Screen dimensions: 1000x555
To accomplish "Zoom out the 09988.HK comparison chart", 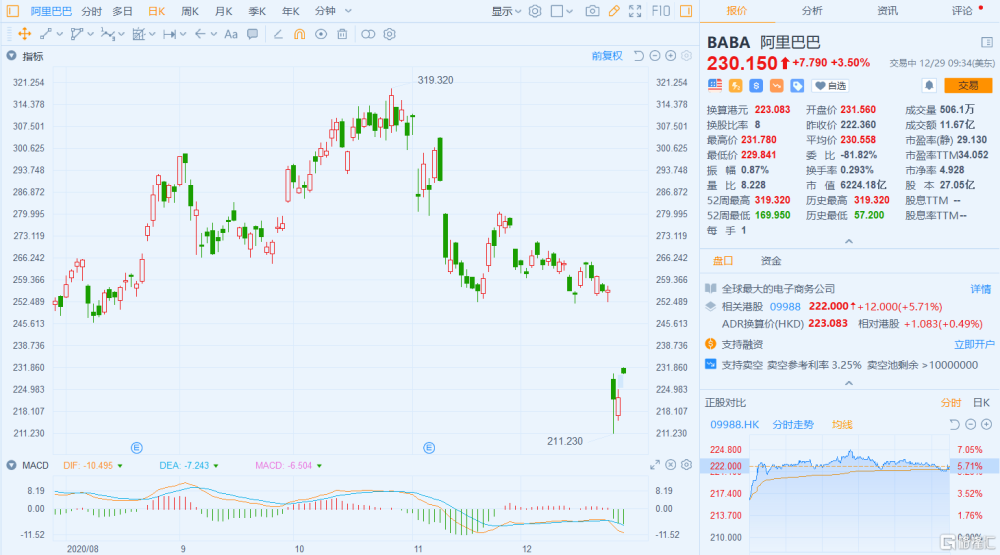I will click(971, 424).
